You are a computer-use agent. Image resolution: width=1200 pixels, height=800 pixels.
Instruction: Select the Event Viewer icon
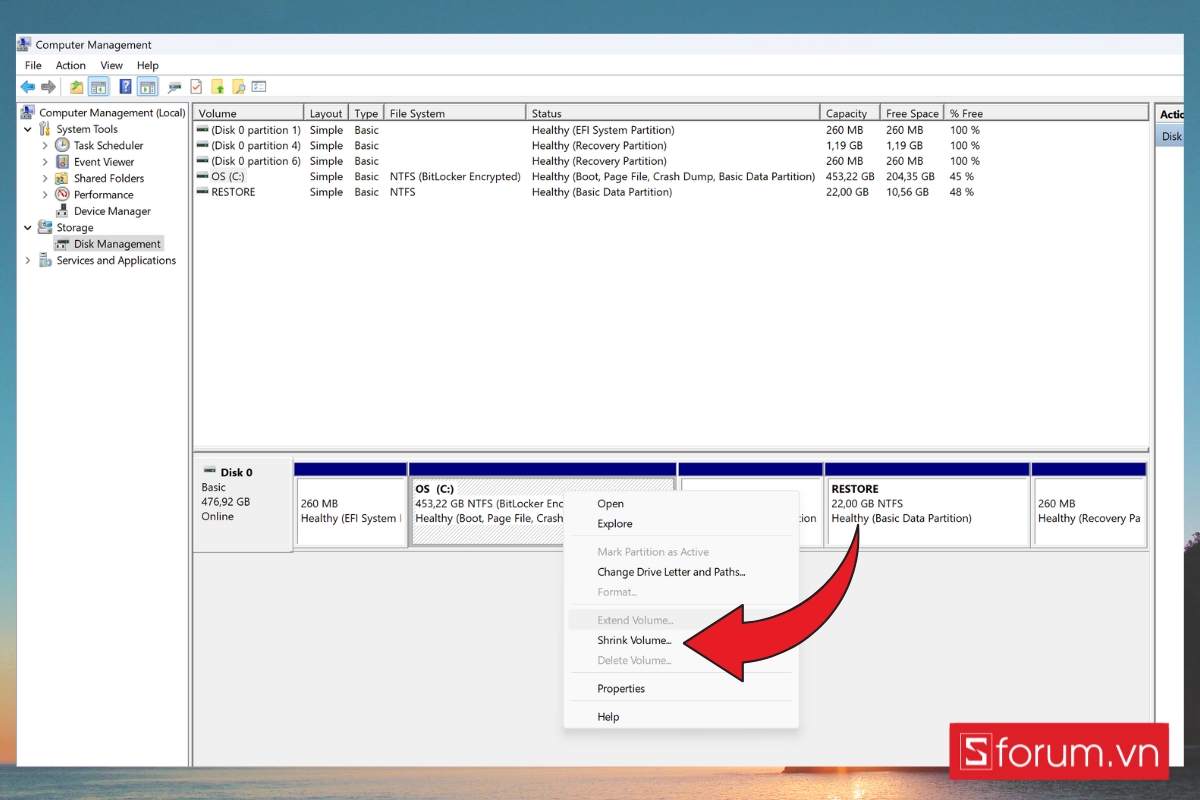click(x=62, y=162)
